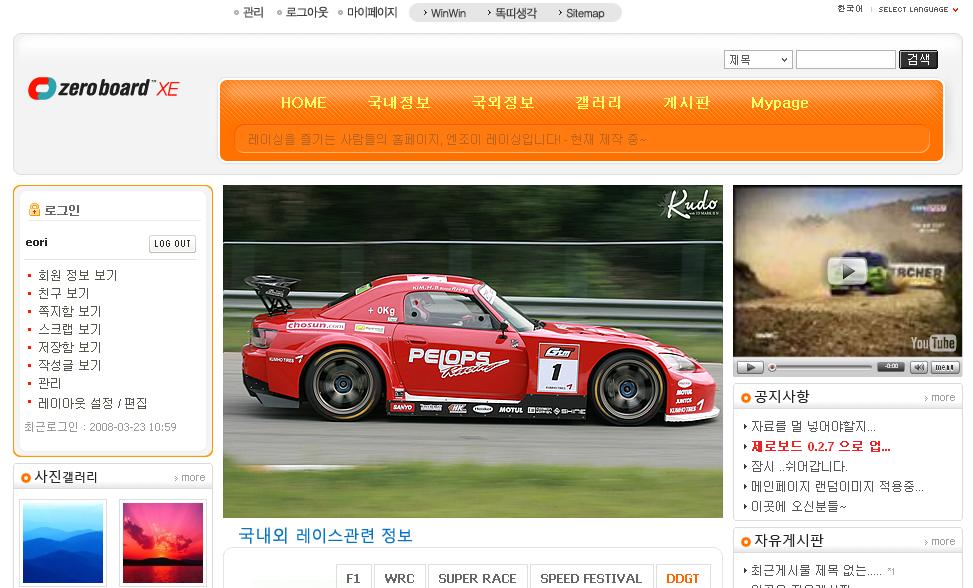Image resolution: width=973 pixels, height=588 pixels.
Task: Switch to the SPEED FESTIVAL tab
Action: point(591,578)
